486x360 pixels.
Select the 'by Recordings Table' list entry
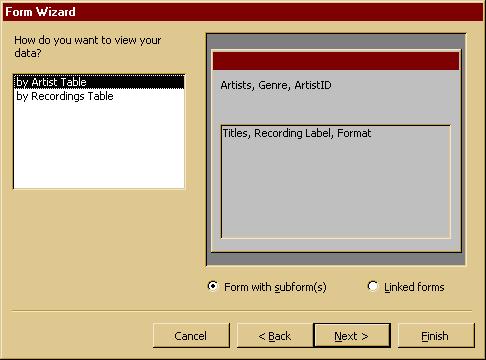click(99, 96)
